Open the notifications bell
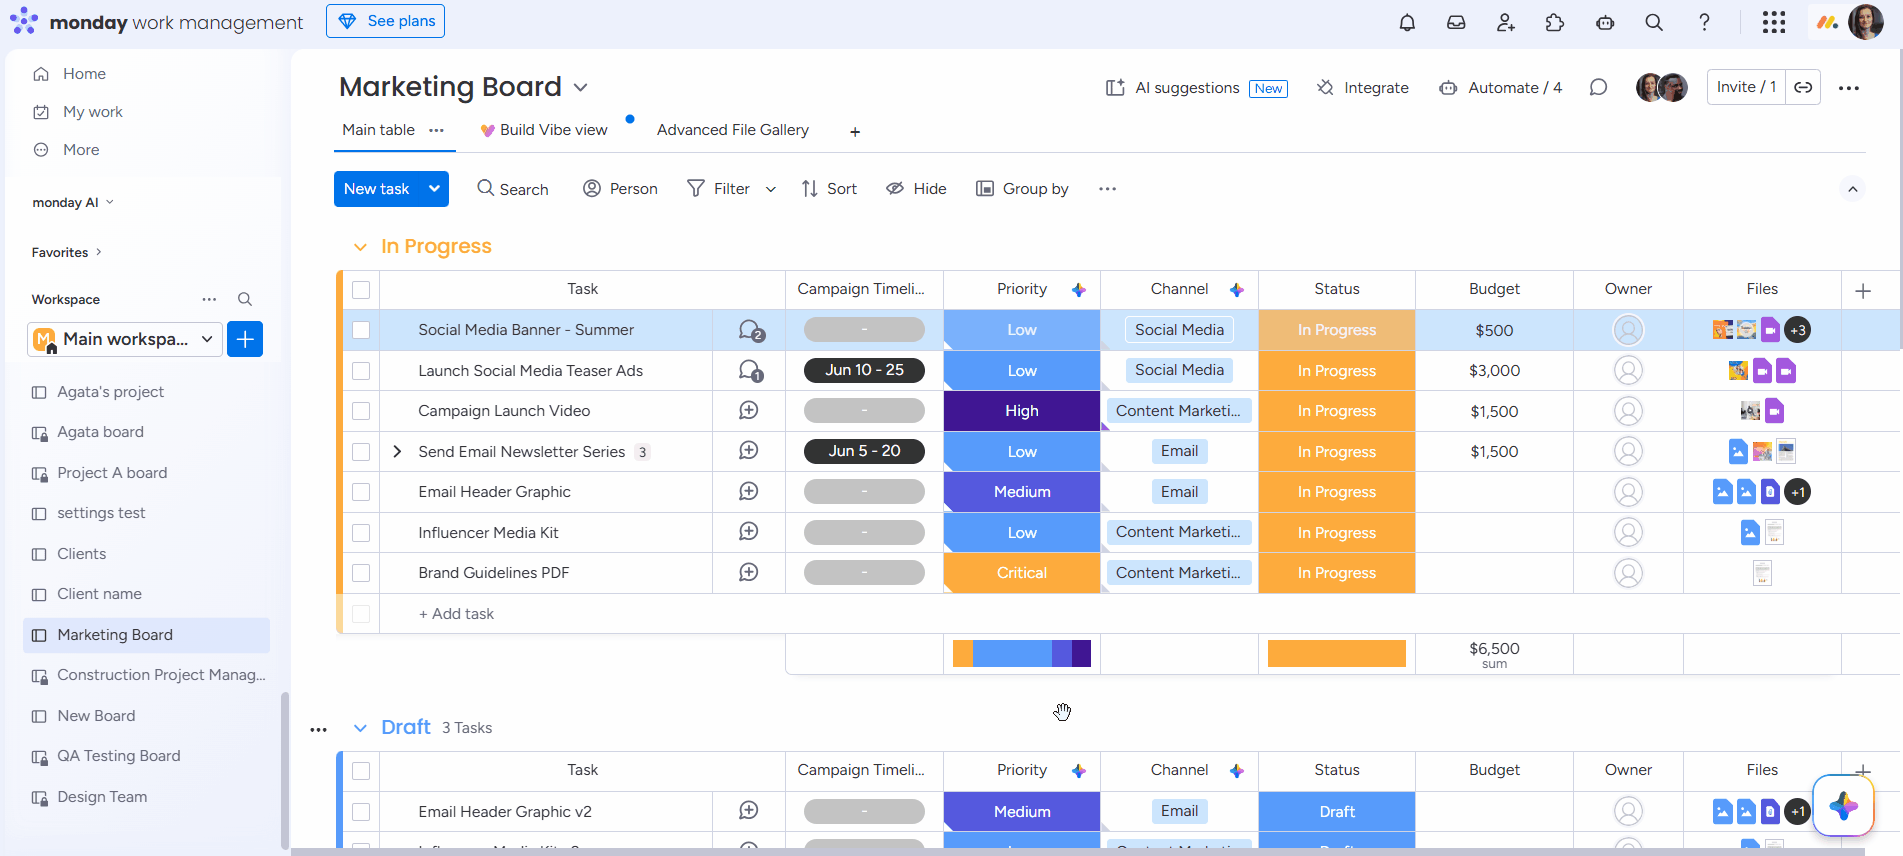 coord(1407,22)
